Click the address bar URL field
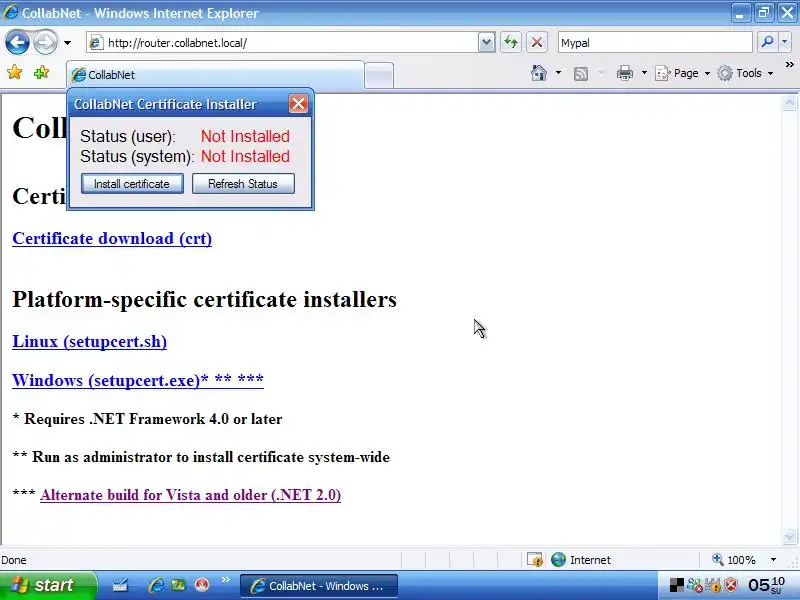 coord(282,43)
